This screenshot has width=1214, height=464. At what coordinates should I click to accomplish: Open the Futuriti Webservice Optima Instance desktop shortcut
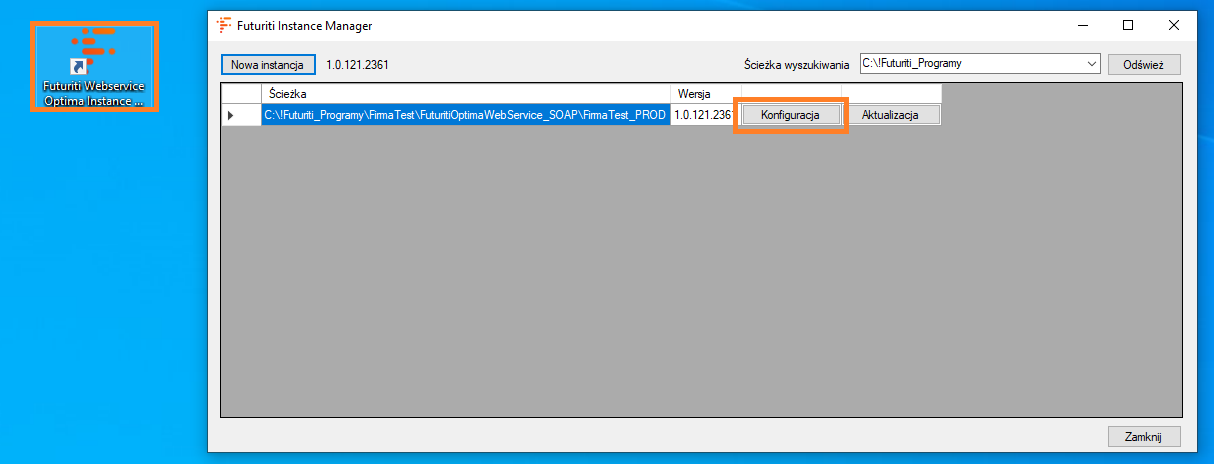click(93, 65)
